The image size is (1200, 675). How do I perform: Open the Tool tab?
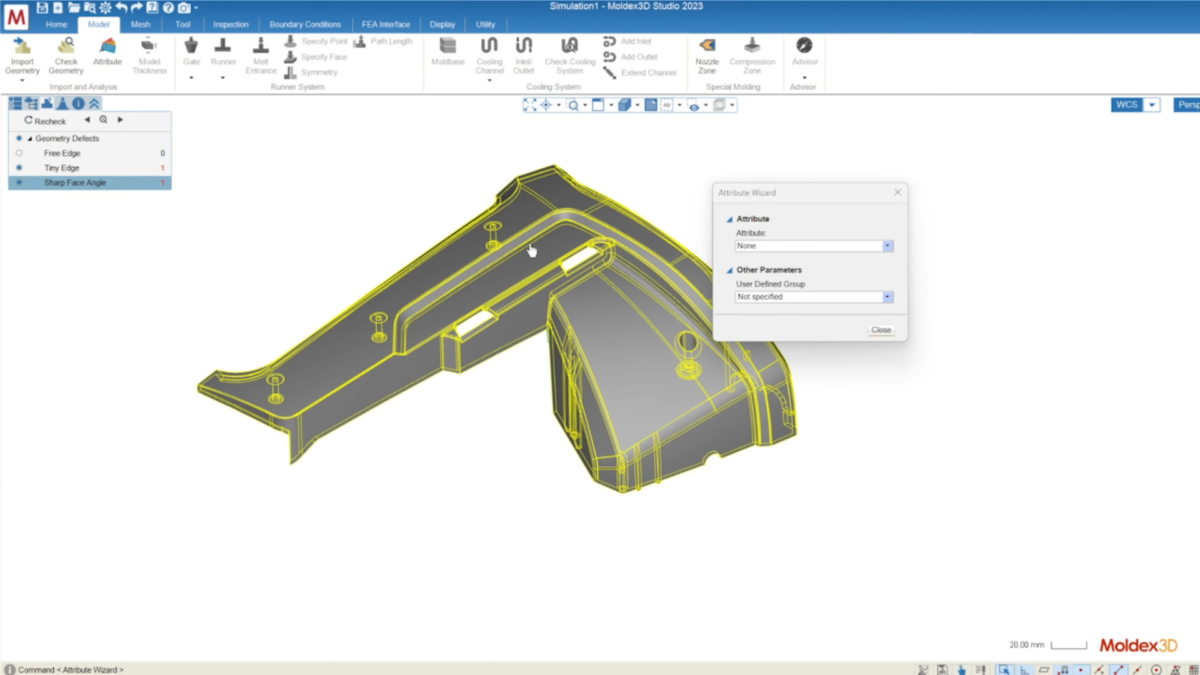point(183,24)
